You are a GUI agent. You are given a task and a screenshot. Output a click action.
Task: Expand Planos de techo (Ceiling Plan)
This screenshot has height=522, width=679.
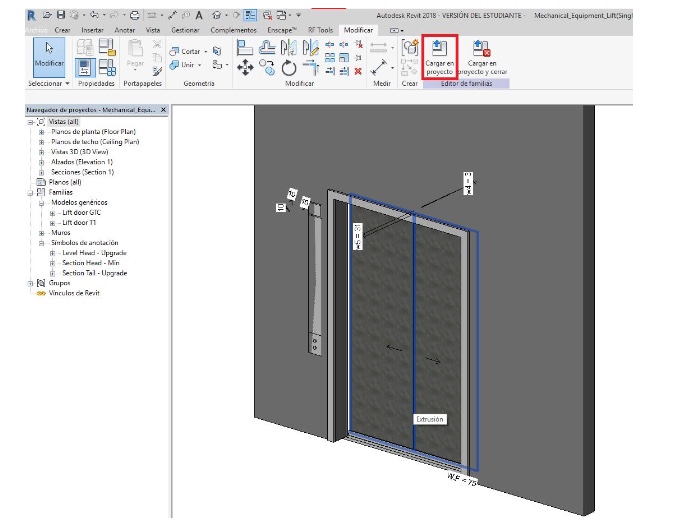tap(42, 142)
